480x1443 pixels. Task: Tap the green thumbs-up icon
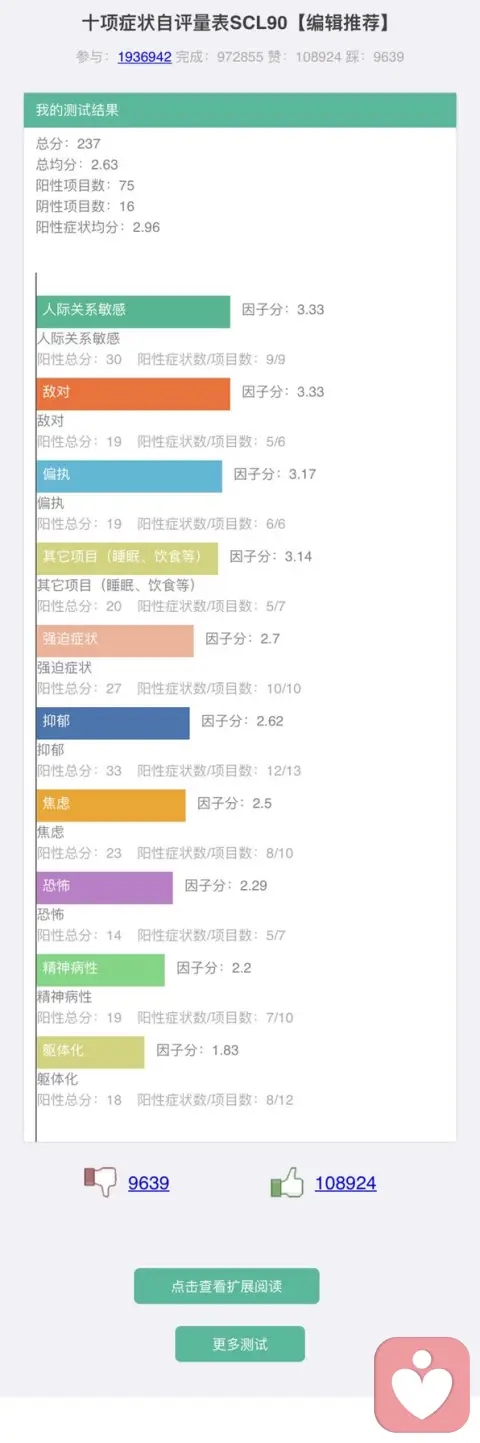(287, 1183)
